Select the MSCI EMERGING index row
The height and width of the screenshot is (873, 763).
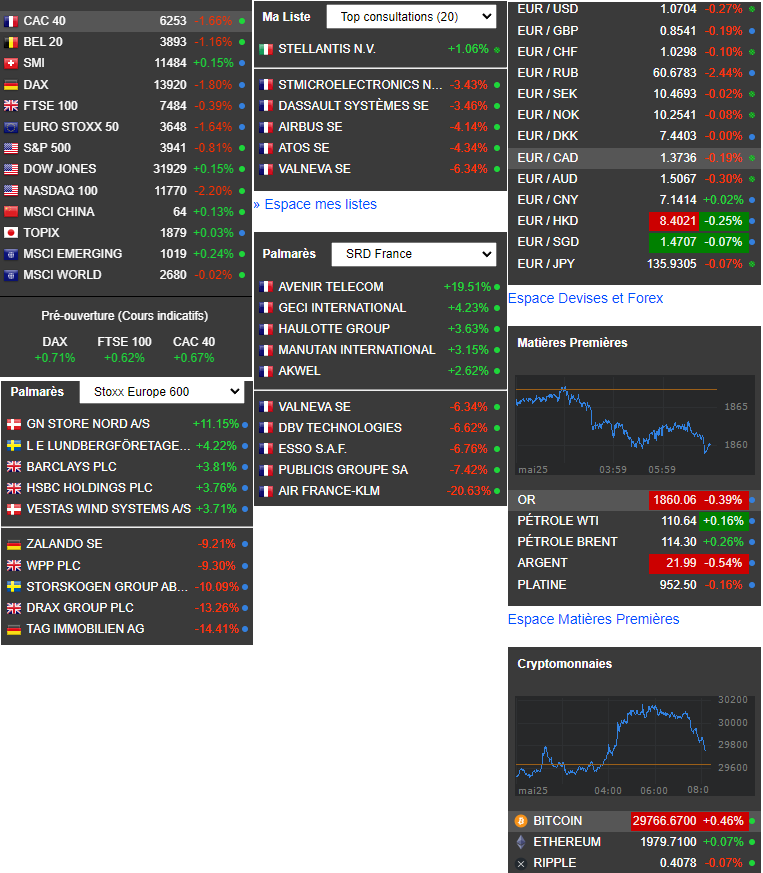tap(125, 254)
